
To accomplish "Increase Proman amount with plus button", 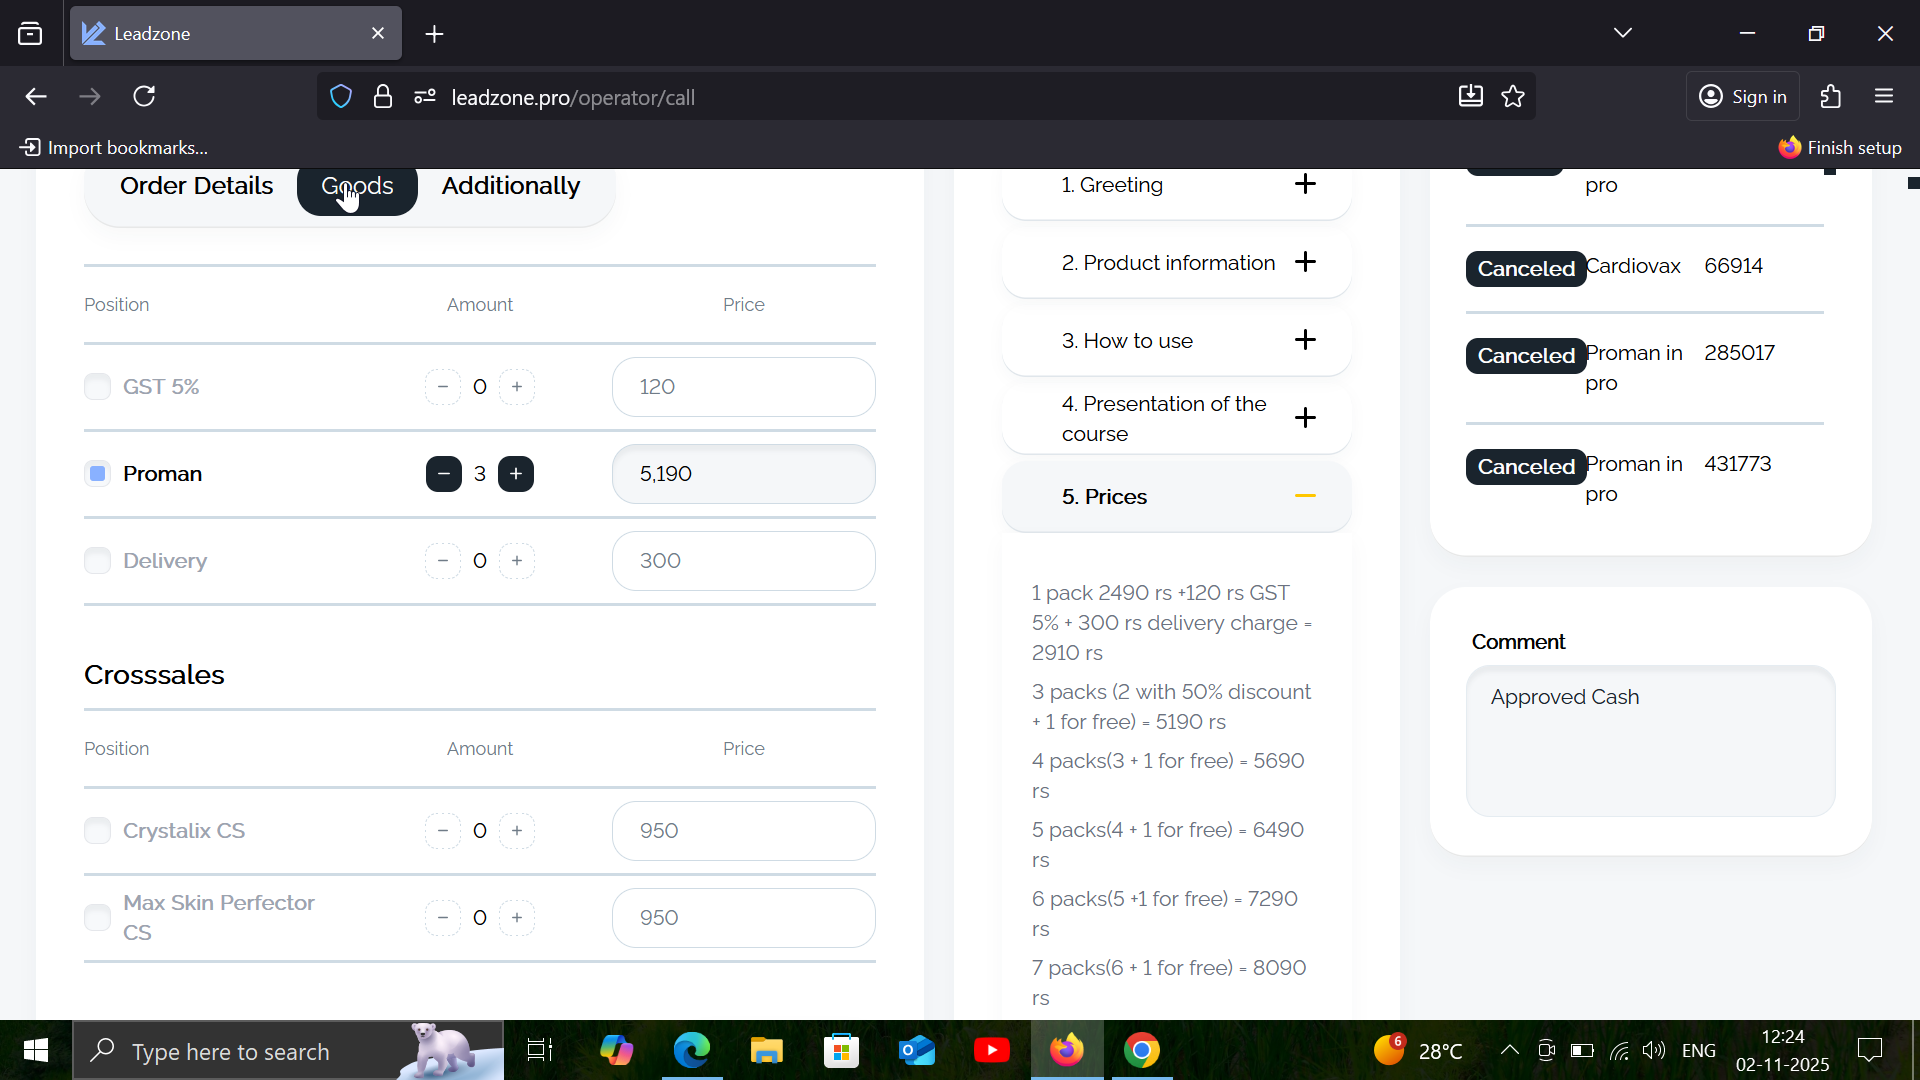I will pyautogui.click(x=516, y=474).
